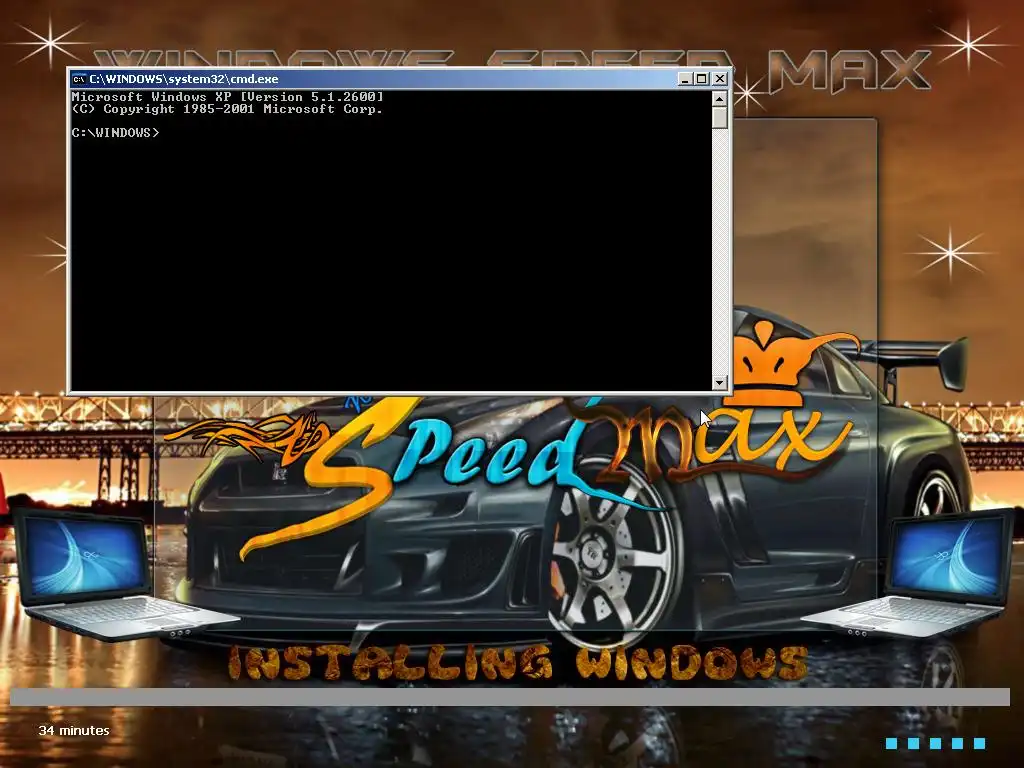Image resolution: width=1024 pixels, height=768 pixels.
Task: Click the 34 minutes remaining text
Action: pyautogui.click(x=74, y=730)
